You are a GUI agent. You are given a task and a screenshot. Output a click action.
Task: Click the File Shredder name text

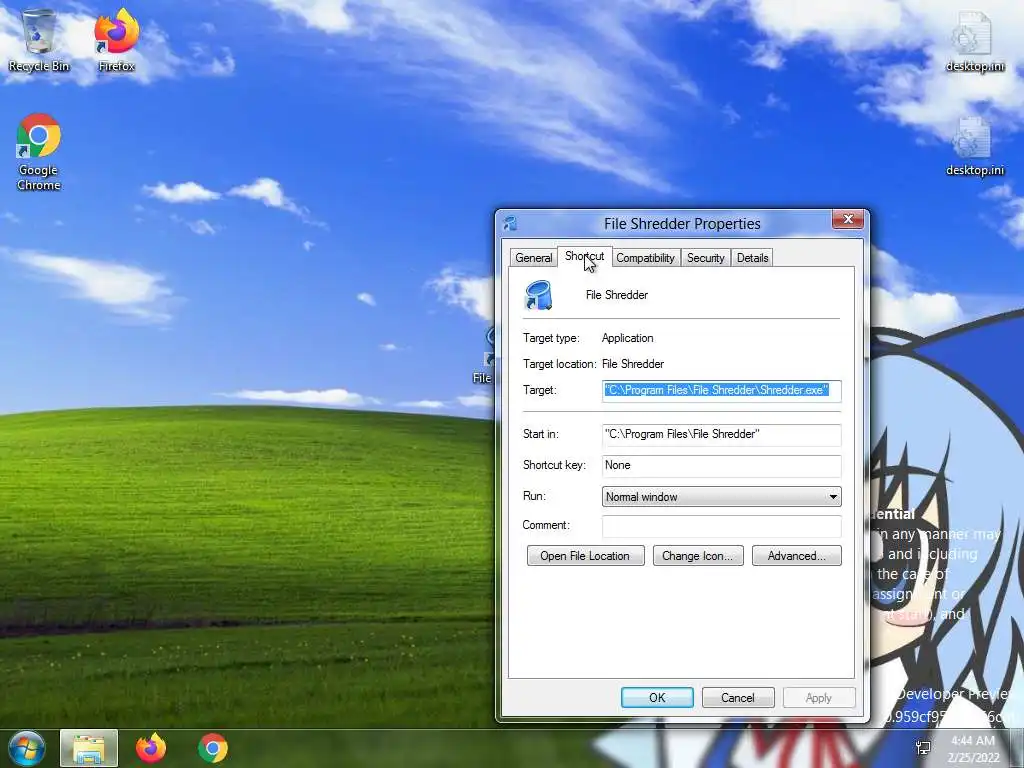616,295
